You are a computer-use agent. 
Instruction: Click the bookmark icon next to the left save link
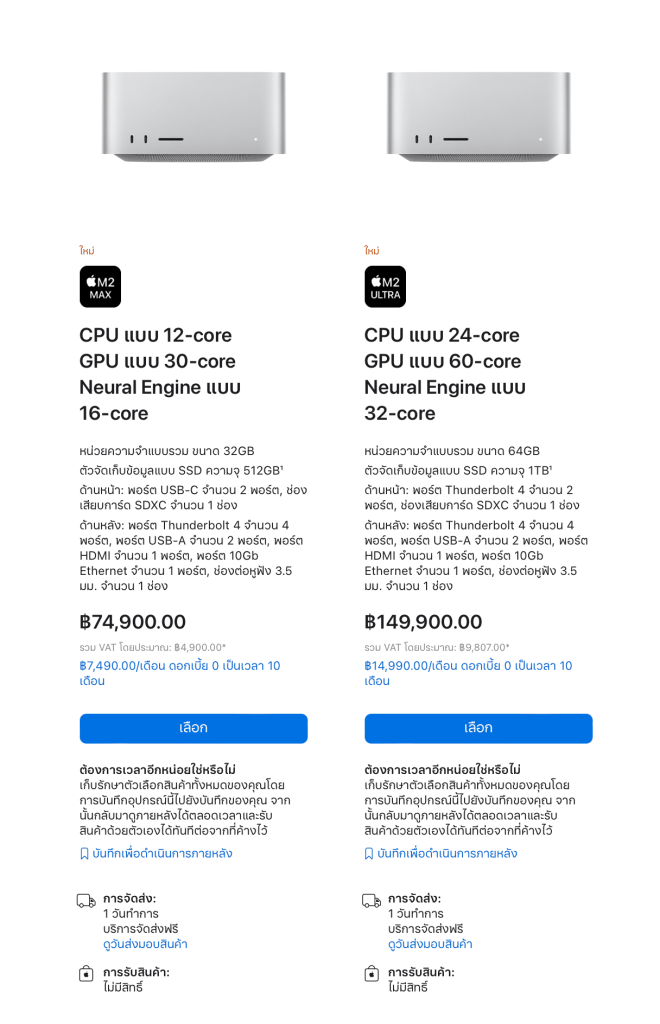pos(86,853)
